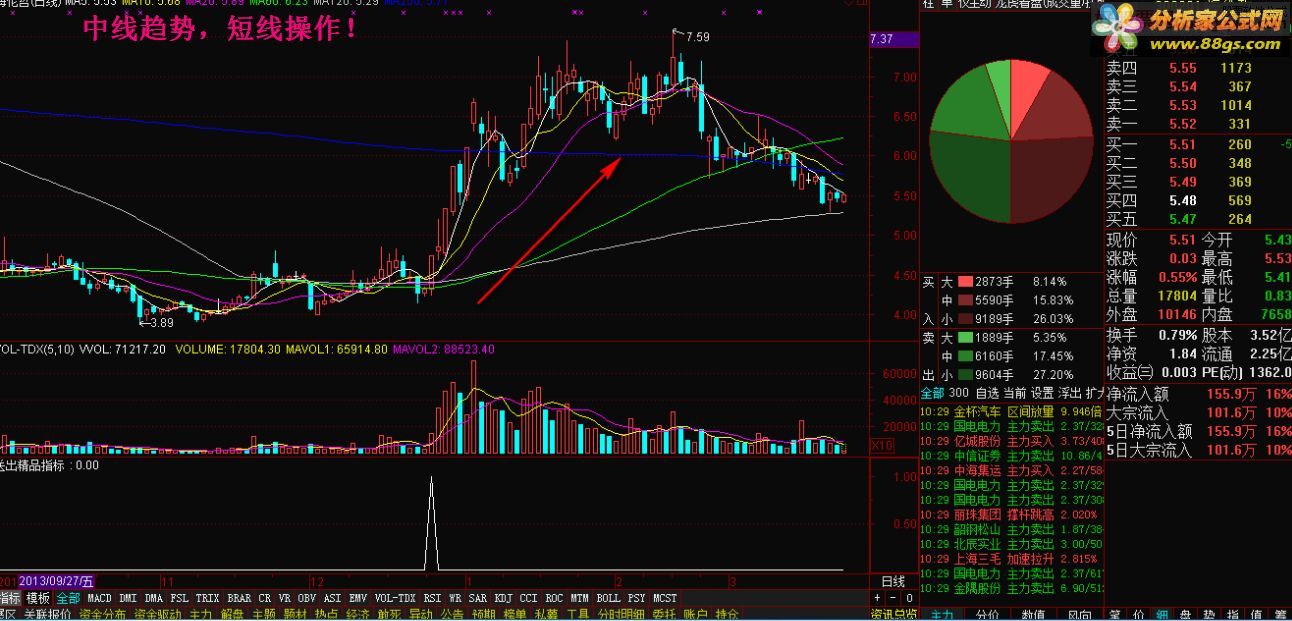Select the 自选 news filter
Screen dimensions: 1292x621
pyautogui.click(x=986, y=393)
